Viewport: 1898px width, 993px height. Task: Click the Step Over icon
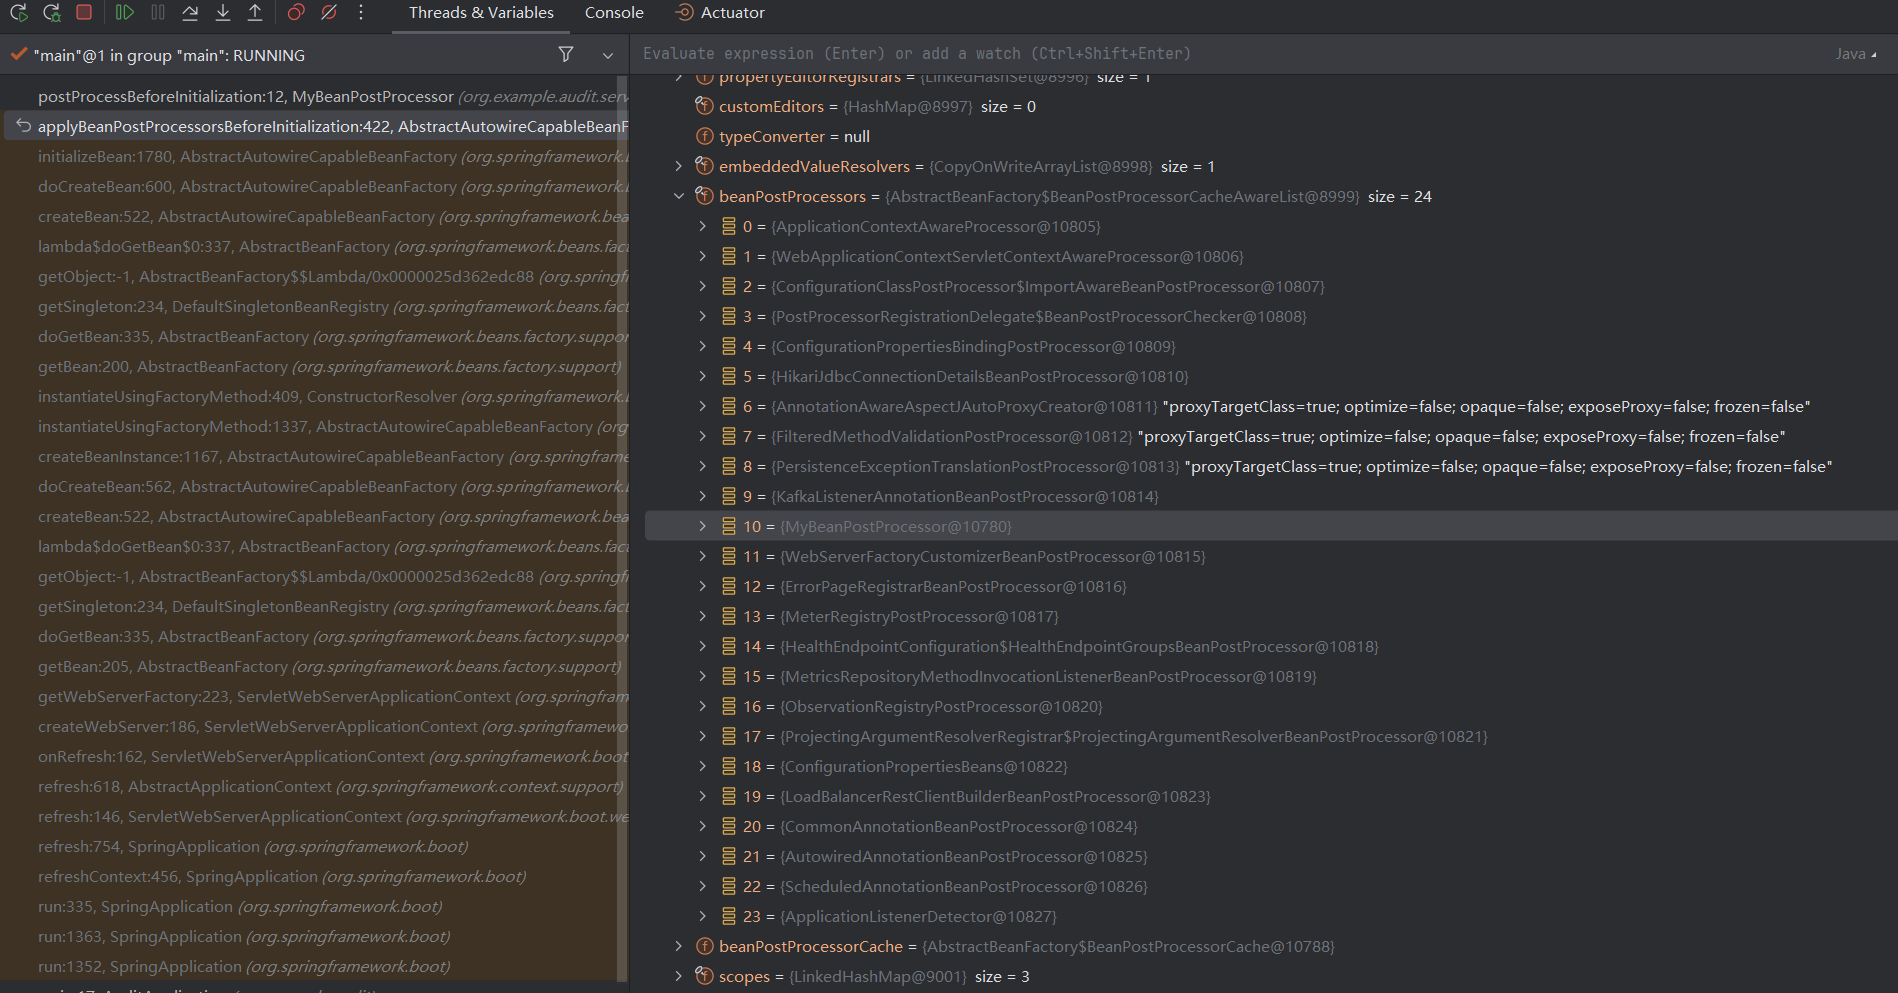[x=190, y=13]
